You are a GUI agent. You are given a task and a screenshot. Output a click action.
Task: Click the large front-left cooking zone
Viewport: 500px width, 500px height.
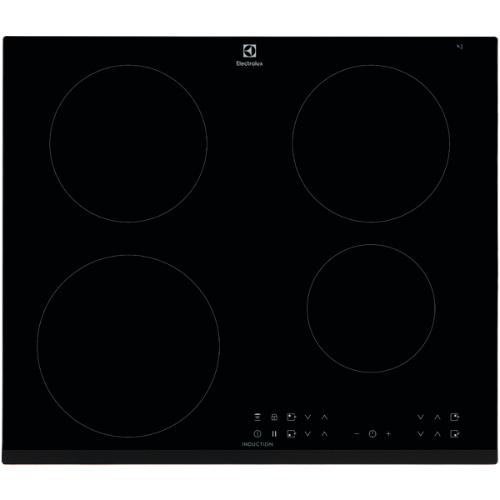(x=128, y=346)
